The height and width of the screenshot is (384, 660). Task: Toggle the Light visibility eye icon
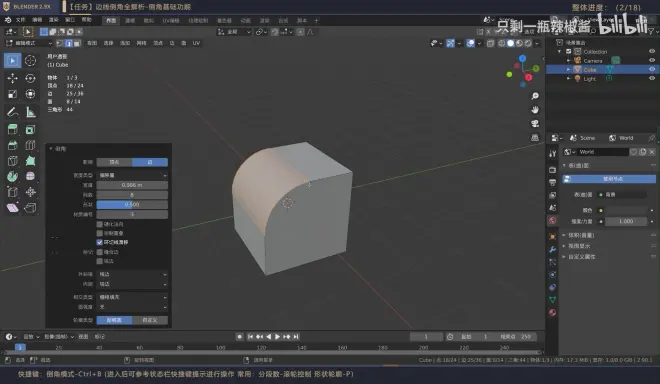tap(652, 78)
